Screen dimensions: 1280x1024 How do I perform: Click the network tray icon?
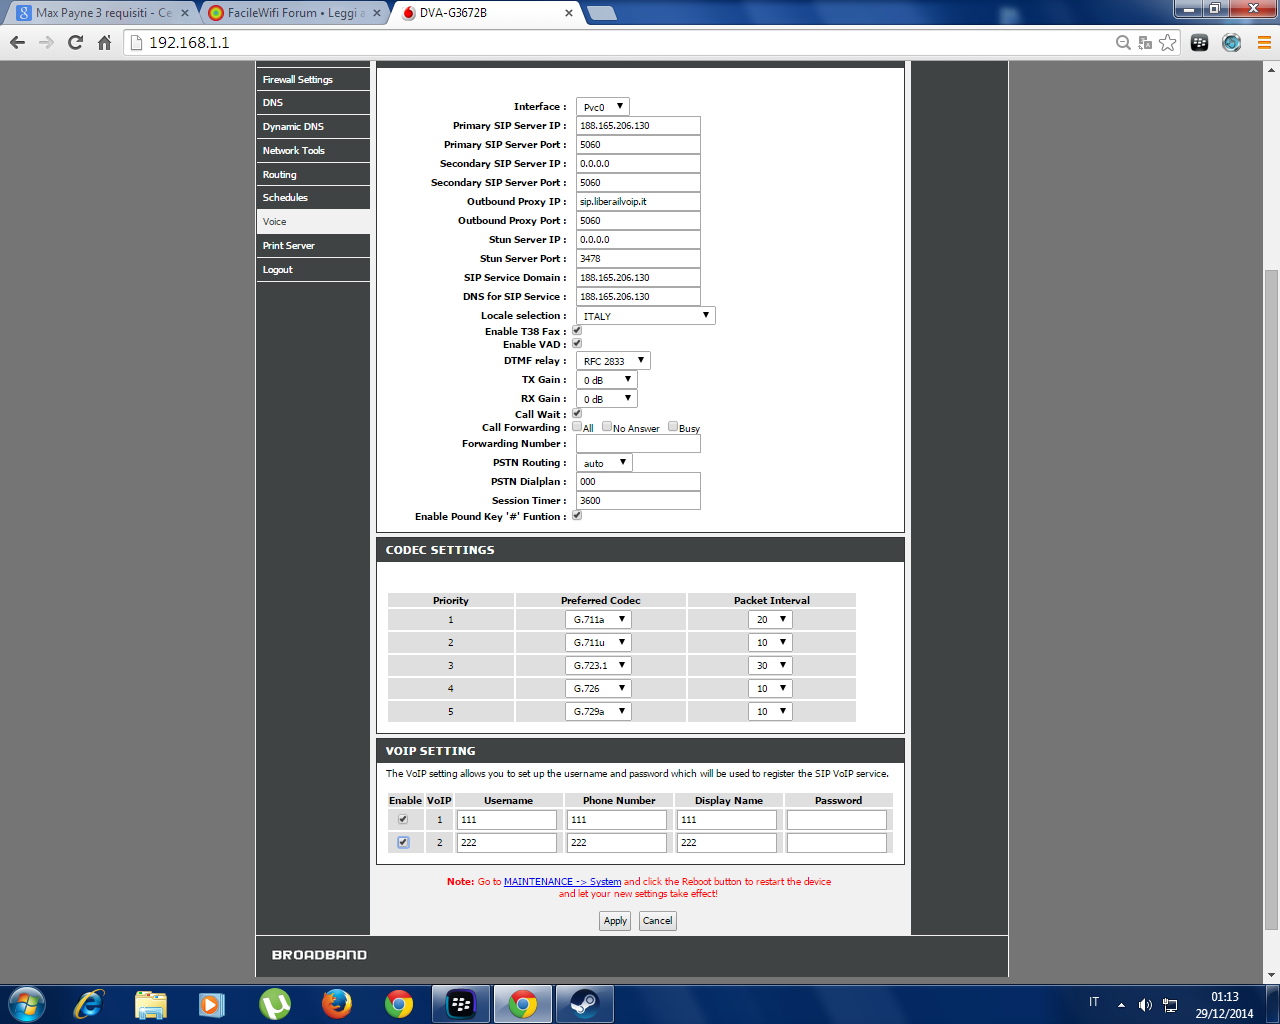pos(1170,1004)
